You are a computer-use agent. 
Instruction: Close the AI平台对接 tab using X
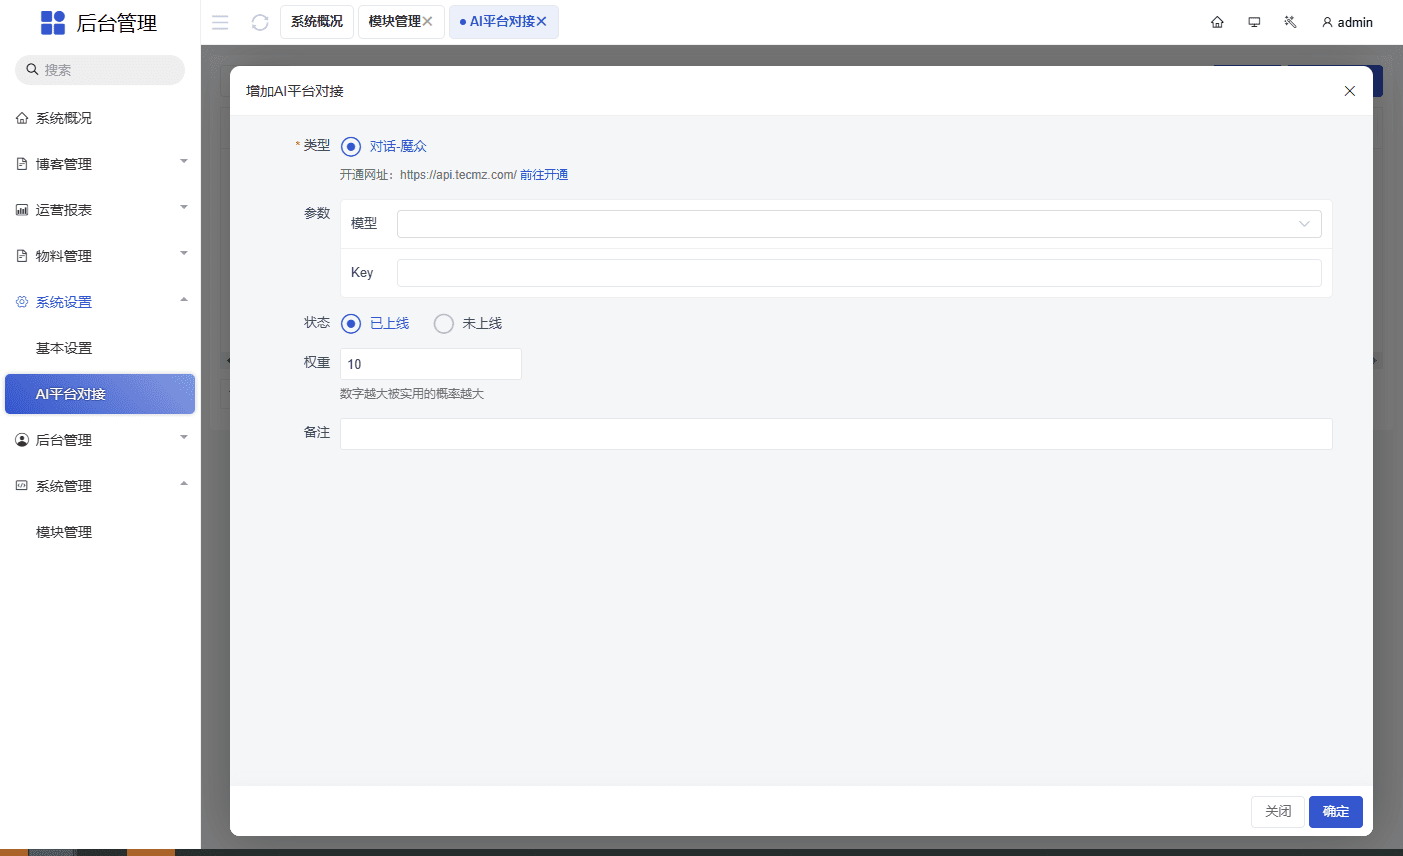(x=541, y=21)
